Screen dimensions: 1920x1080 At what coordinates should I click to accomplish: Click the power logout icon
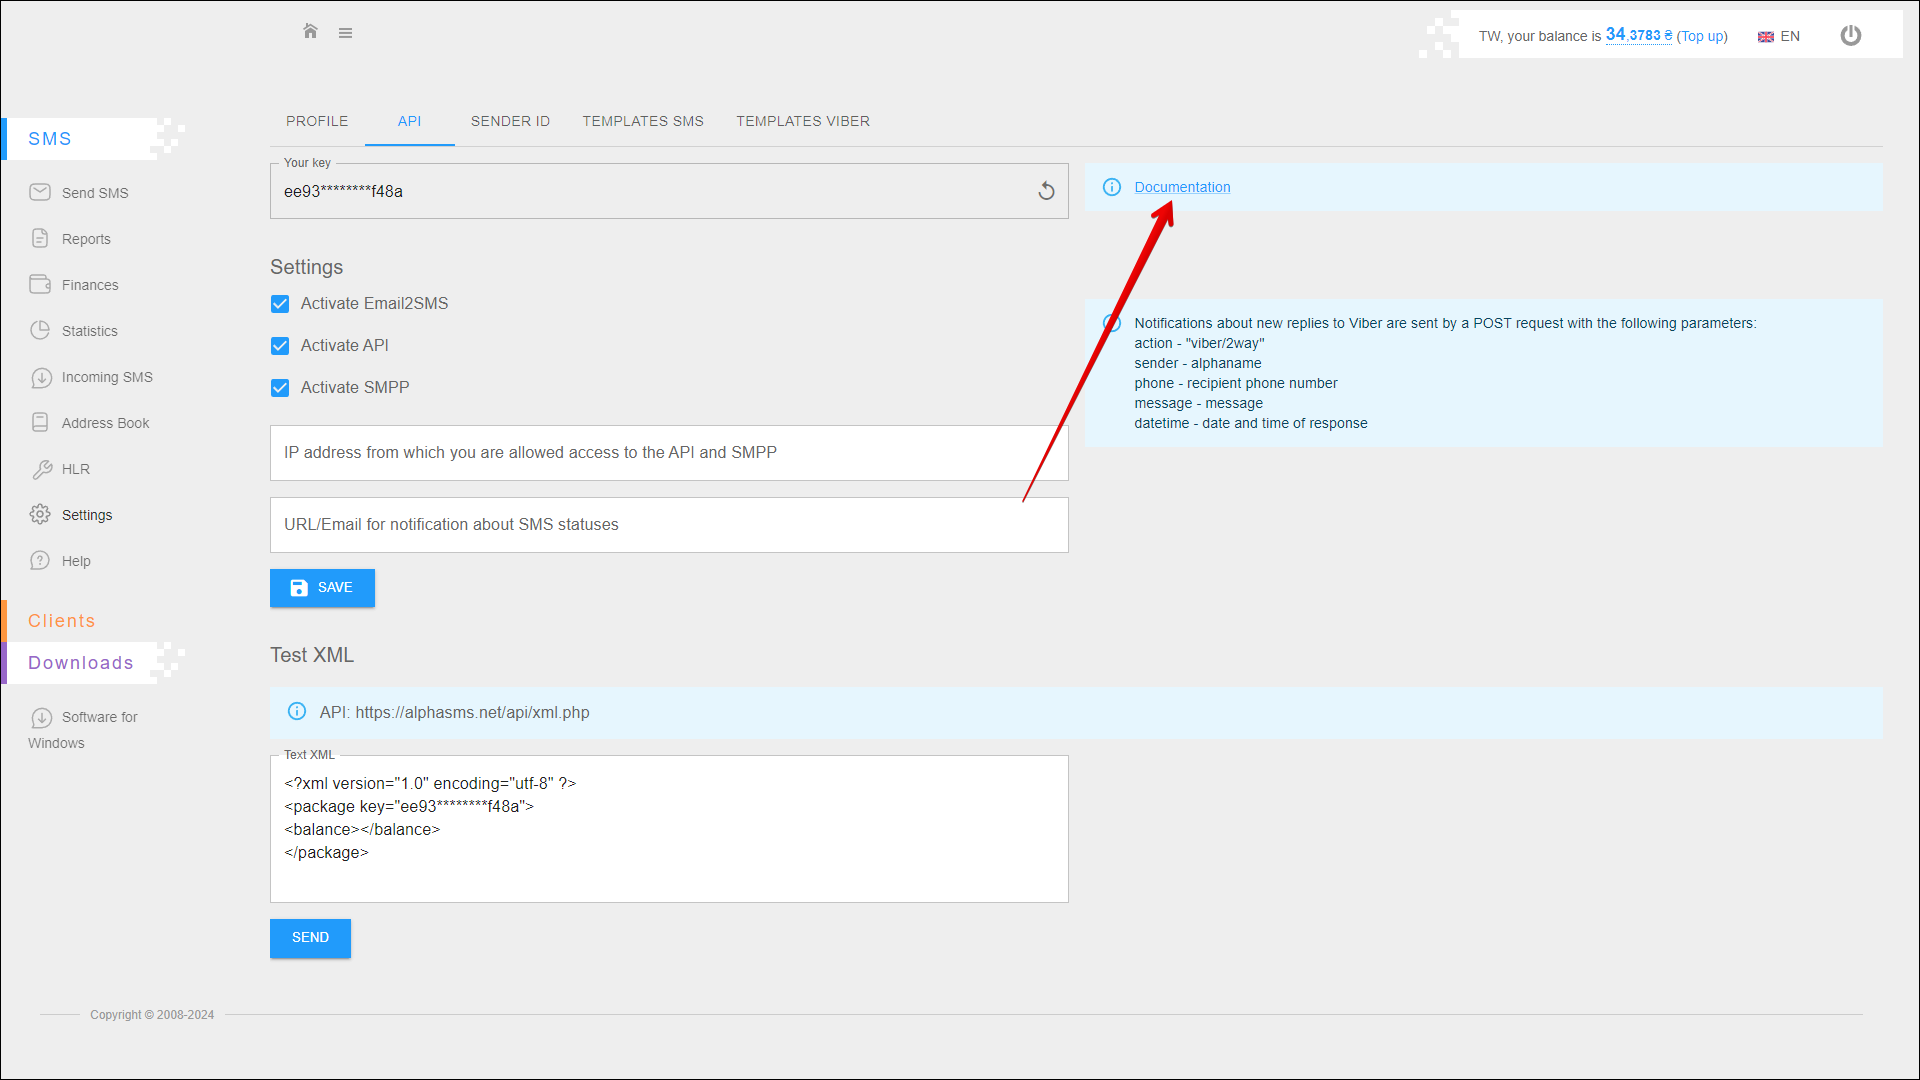coord(1851,36)
